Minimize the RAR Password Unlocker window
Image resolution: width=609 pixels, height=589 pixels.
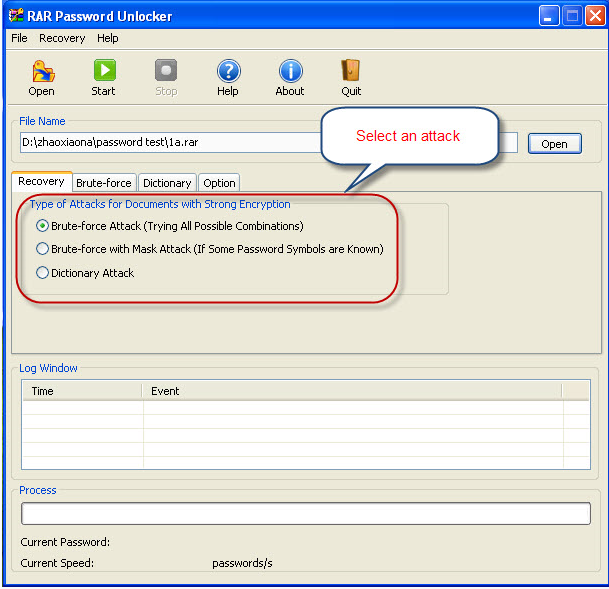tap(549, 16)
